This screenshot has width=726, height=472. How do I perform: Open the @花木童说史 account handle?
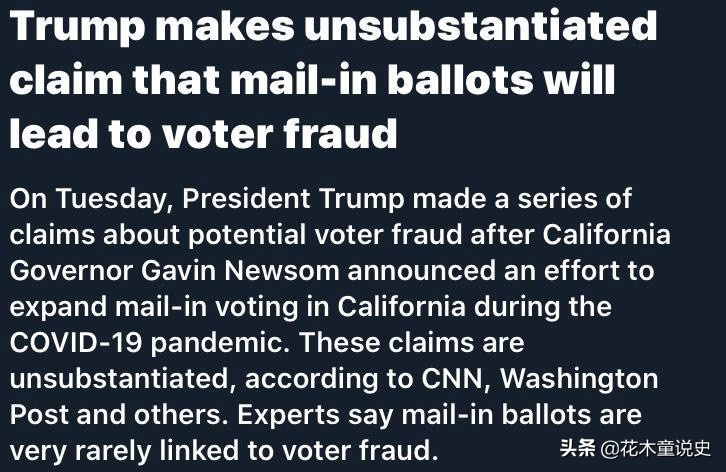656,448
